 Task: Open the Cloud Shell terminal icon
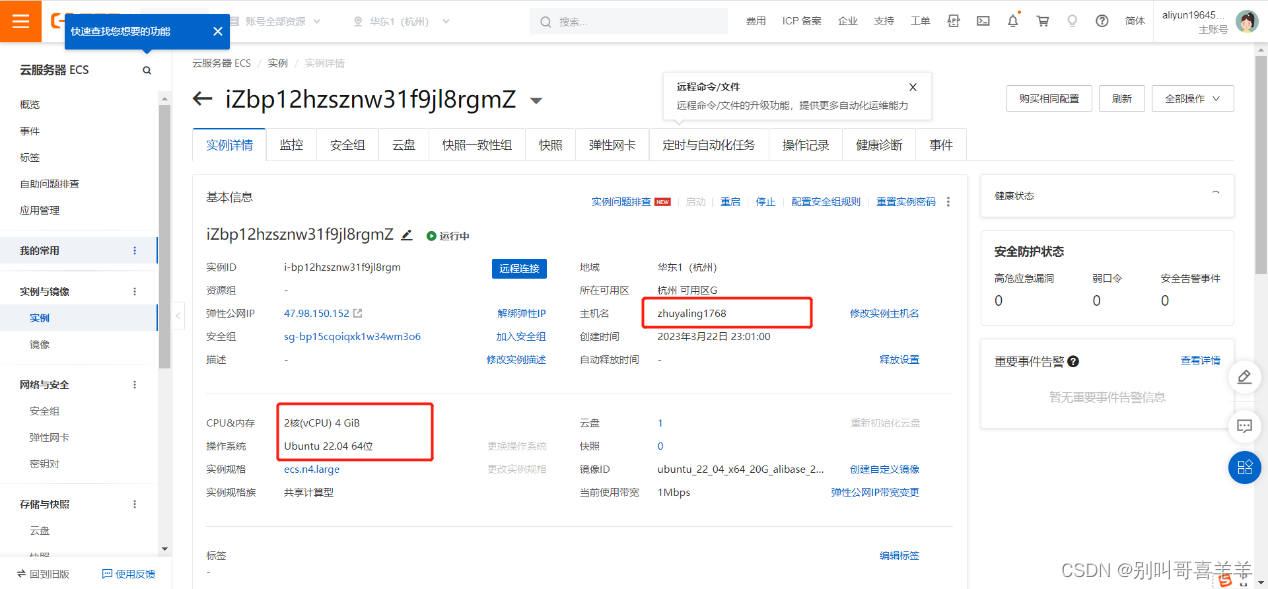983,21
